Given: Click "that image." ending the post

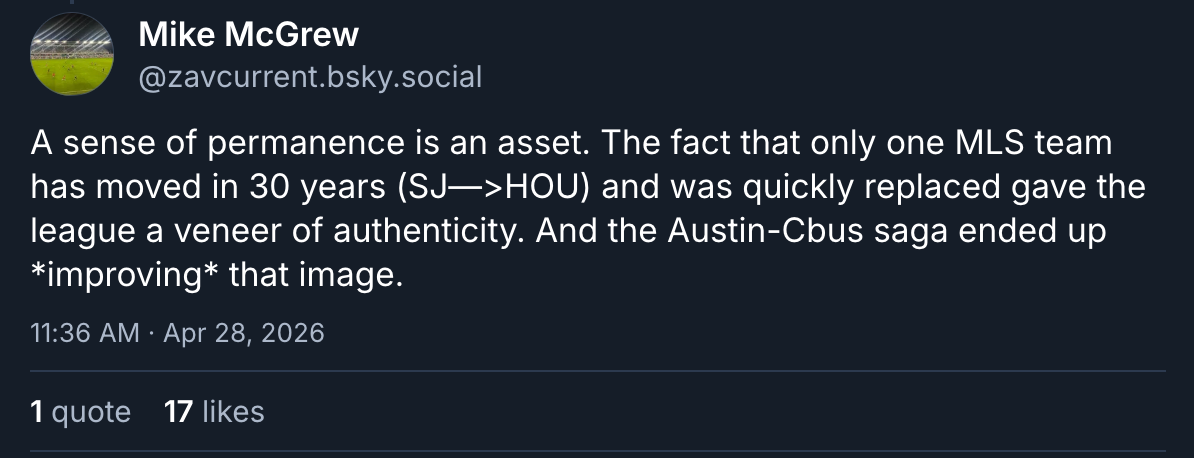Looking at the screenshot, I should pyautogui.click(x=316, y=275).
